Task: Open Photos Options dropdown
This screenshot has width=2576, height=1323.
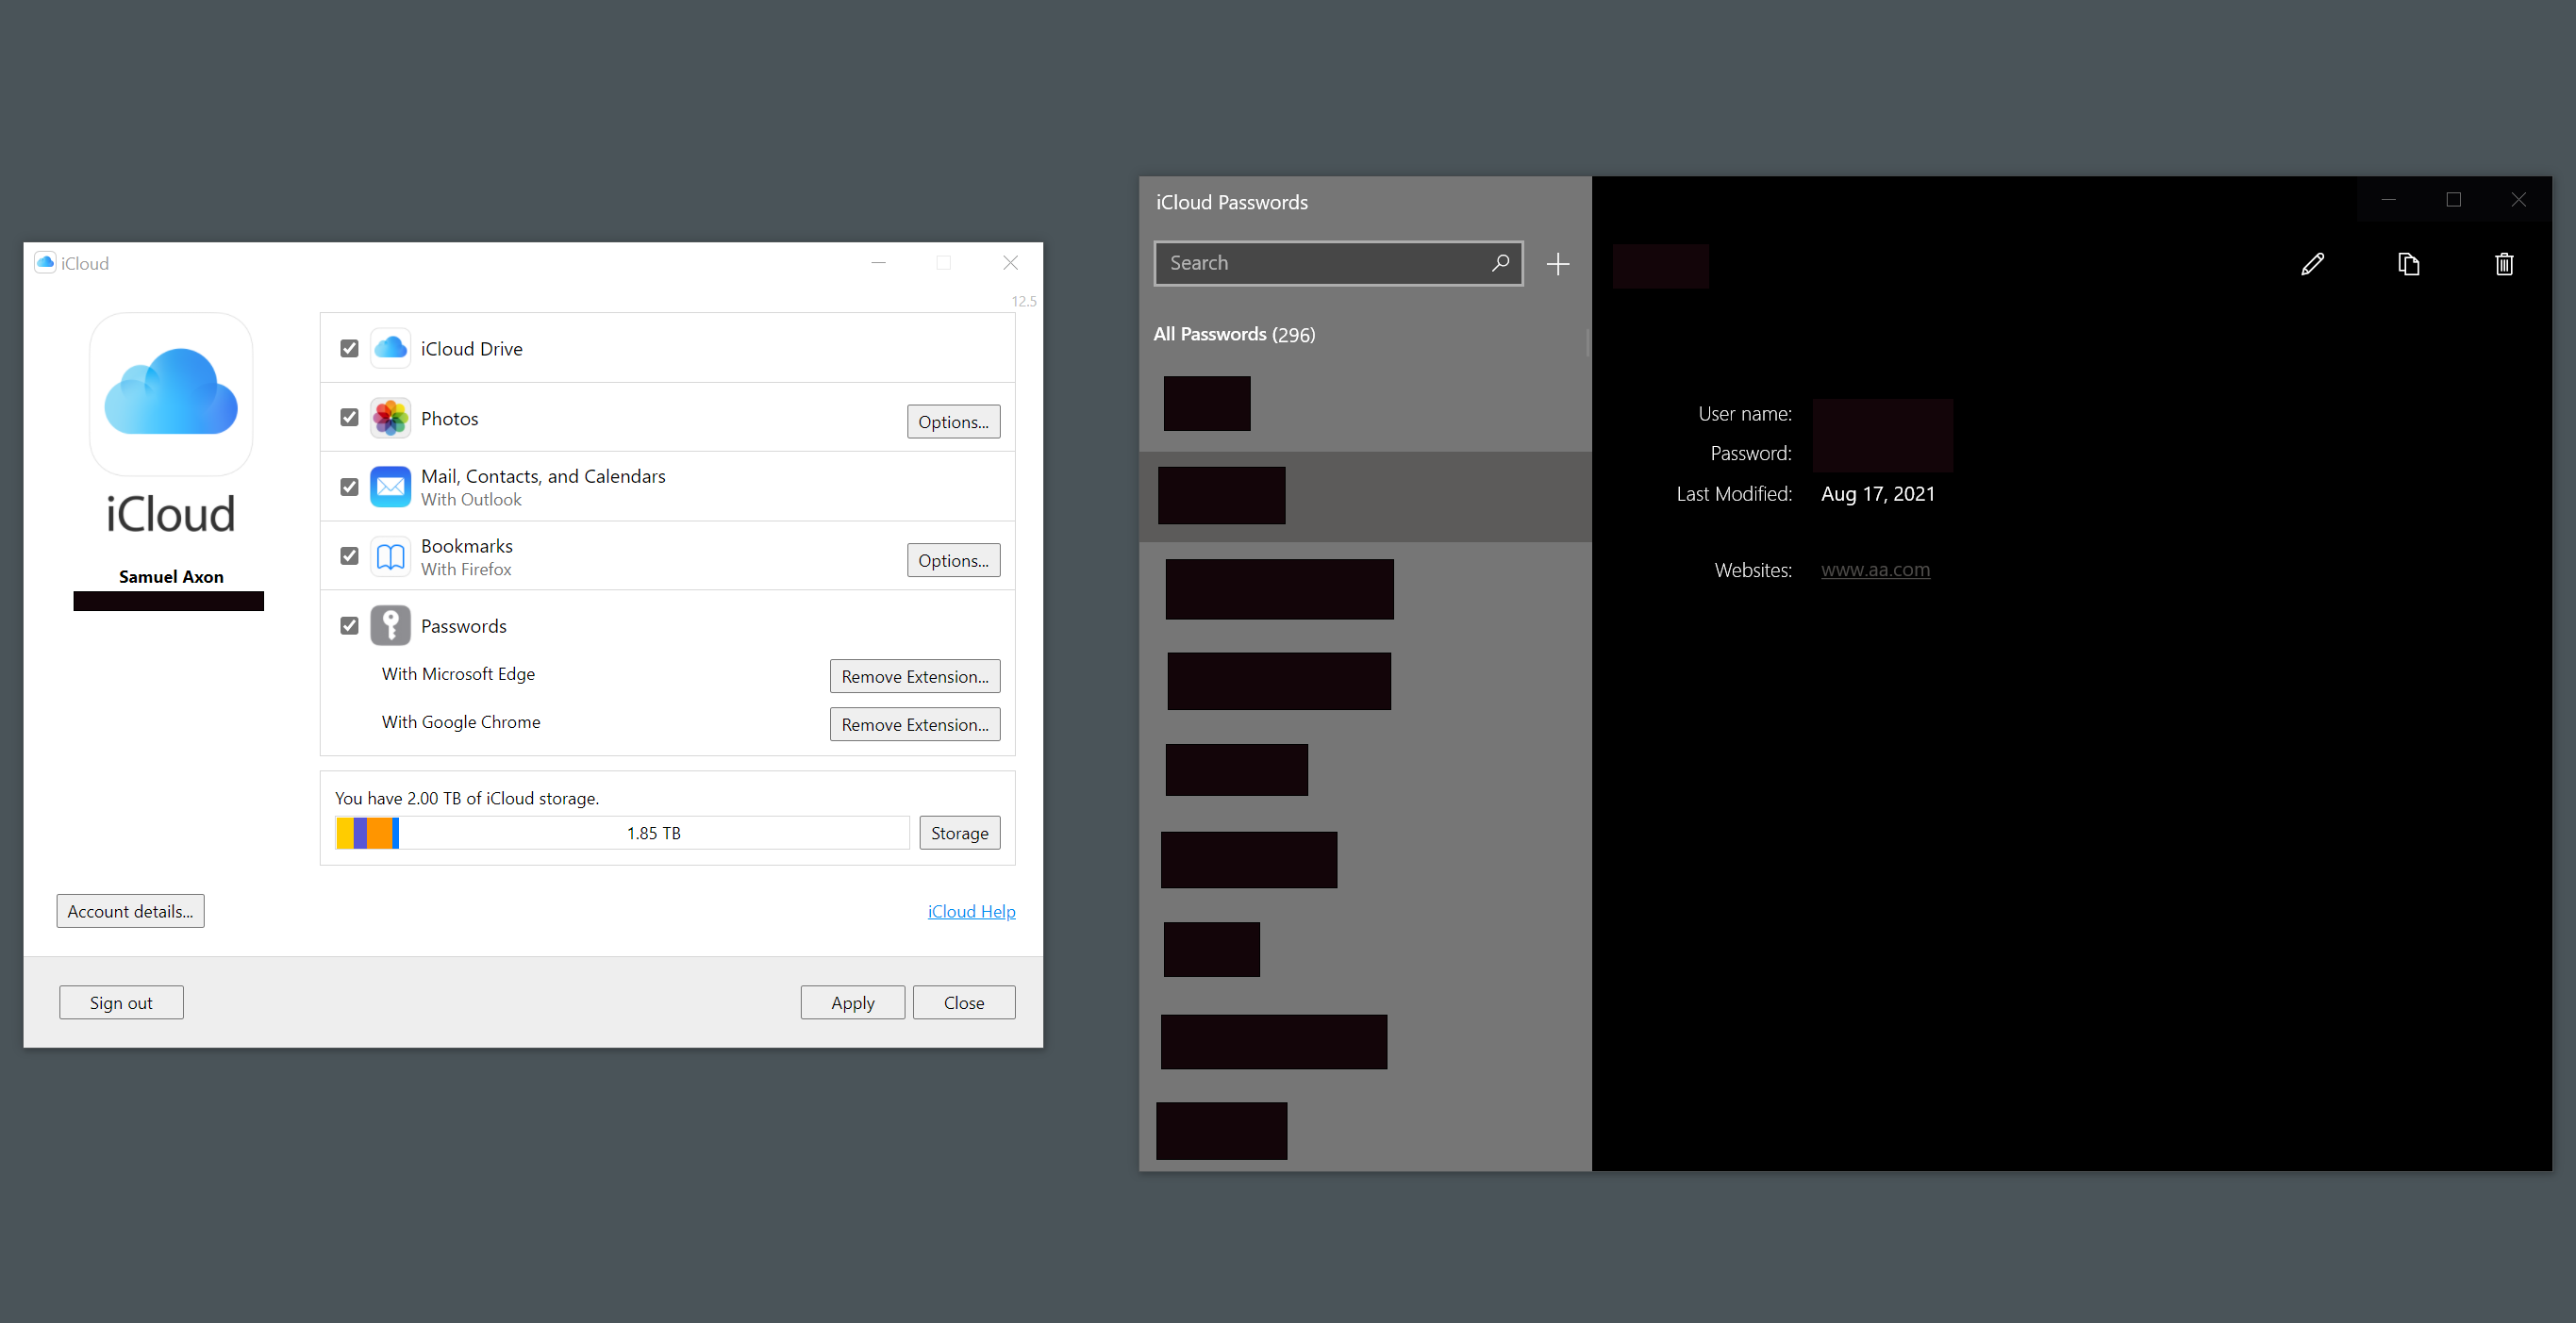Action: click(950, 422)
